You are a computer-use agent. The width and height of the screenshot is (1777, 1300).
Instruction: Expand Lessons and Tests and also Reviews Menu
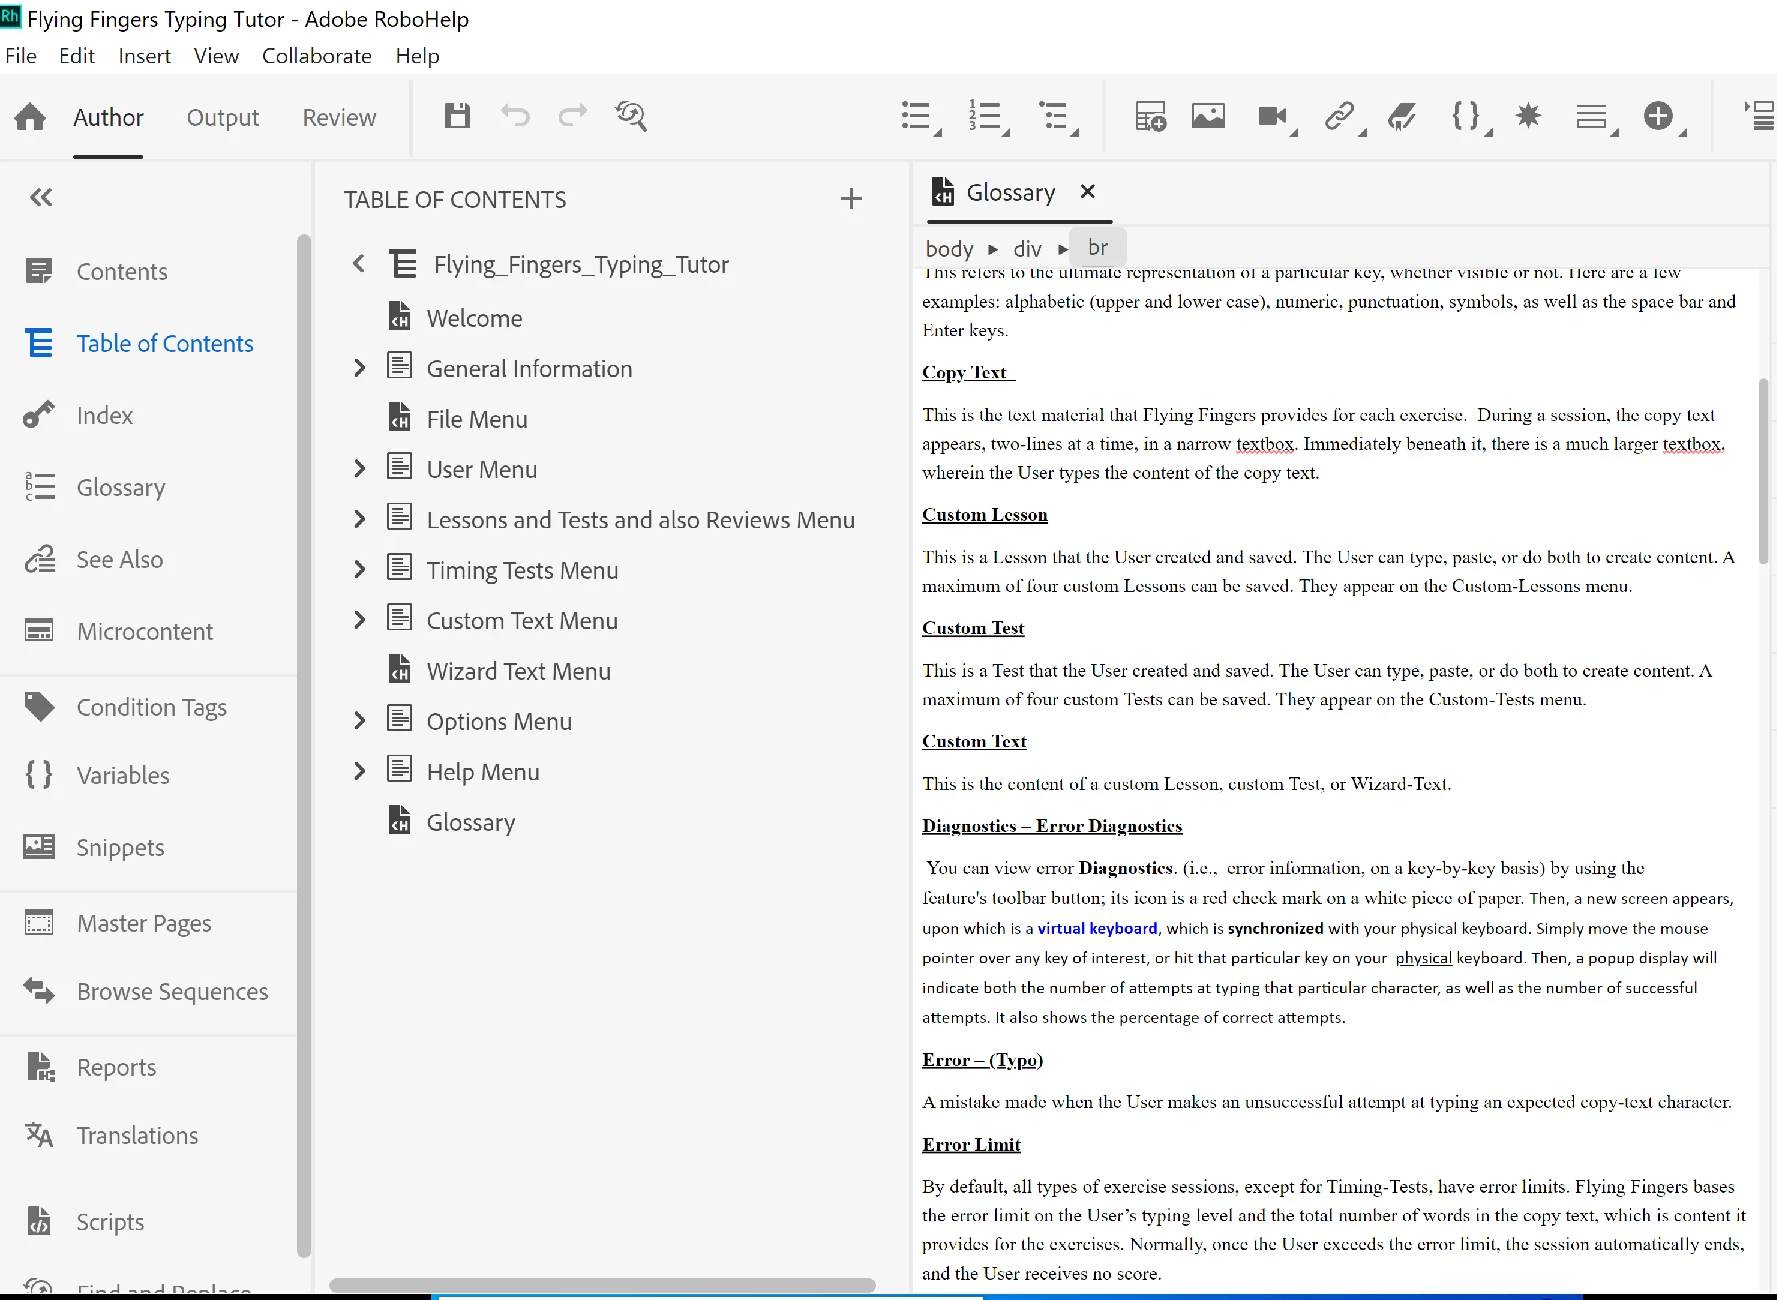click(359, 519)
